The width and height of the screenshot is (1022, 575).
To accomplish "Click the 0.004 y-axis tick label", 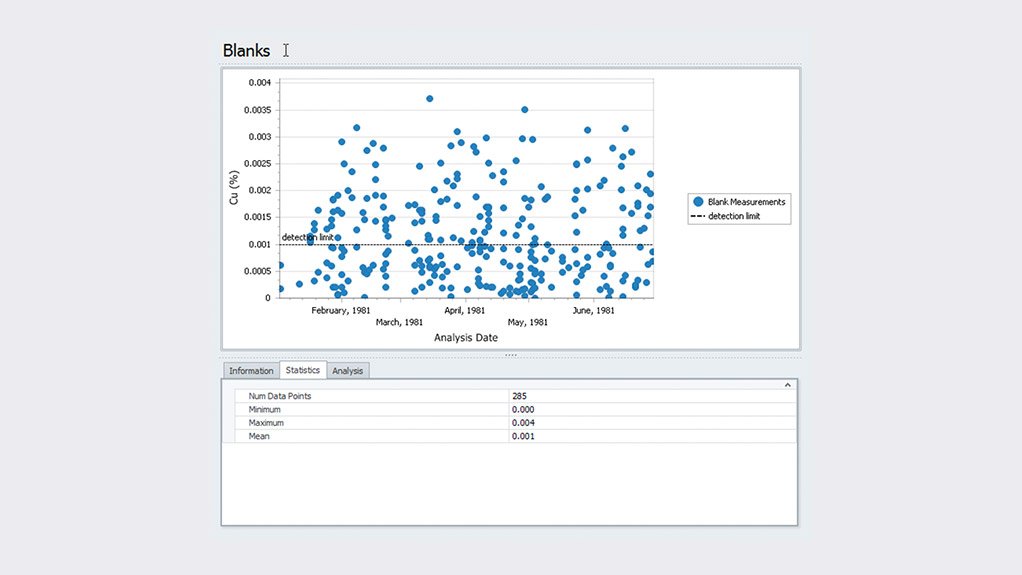I will pyautogui.click(x=259, y=83).
